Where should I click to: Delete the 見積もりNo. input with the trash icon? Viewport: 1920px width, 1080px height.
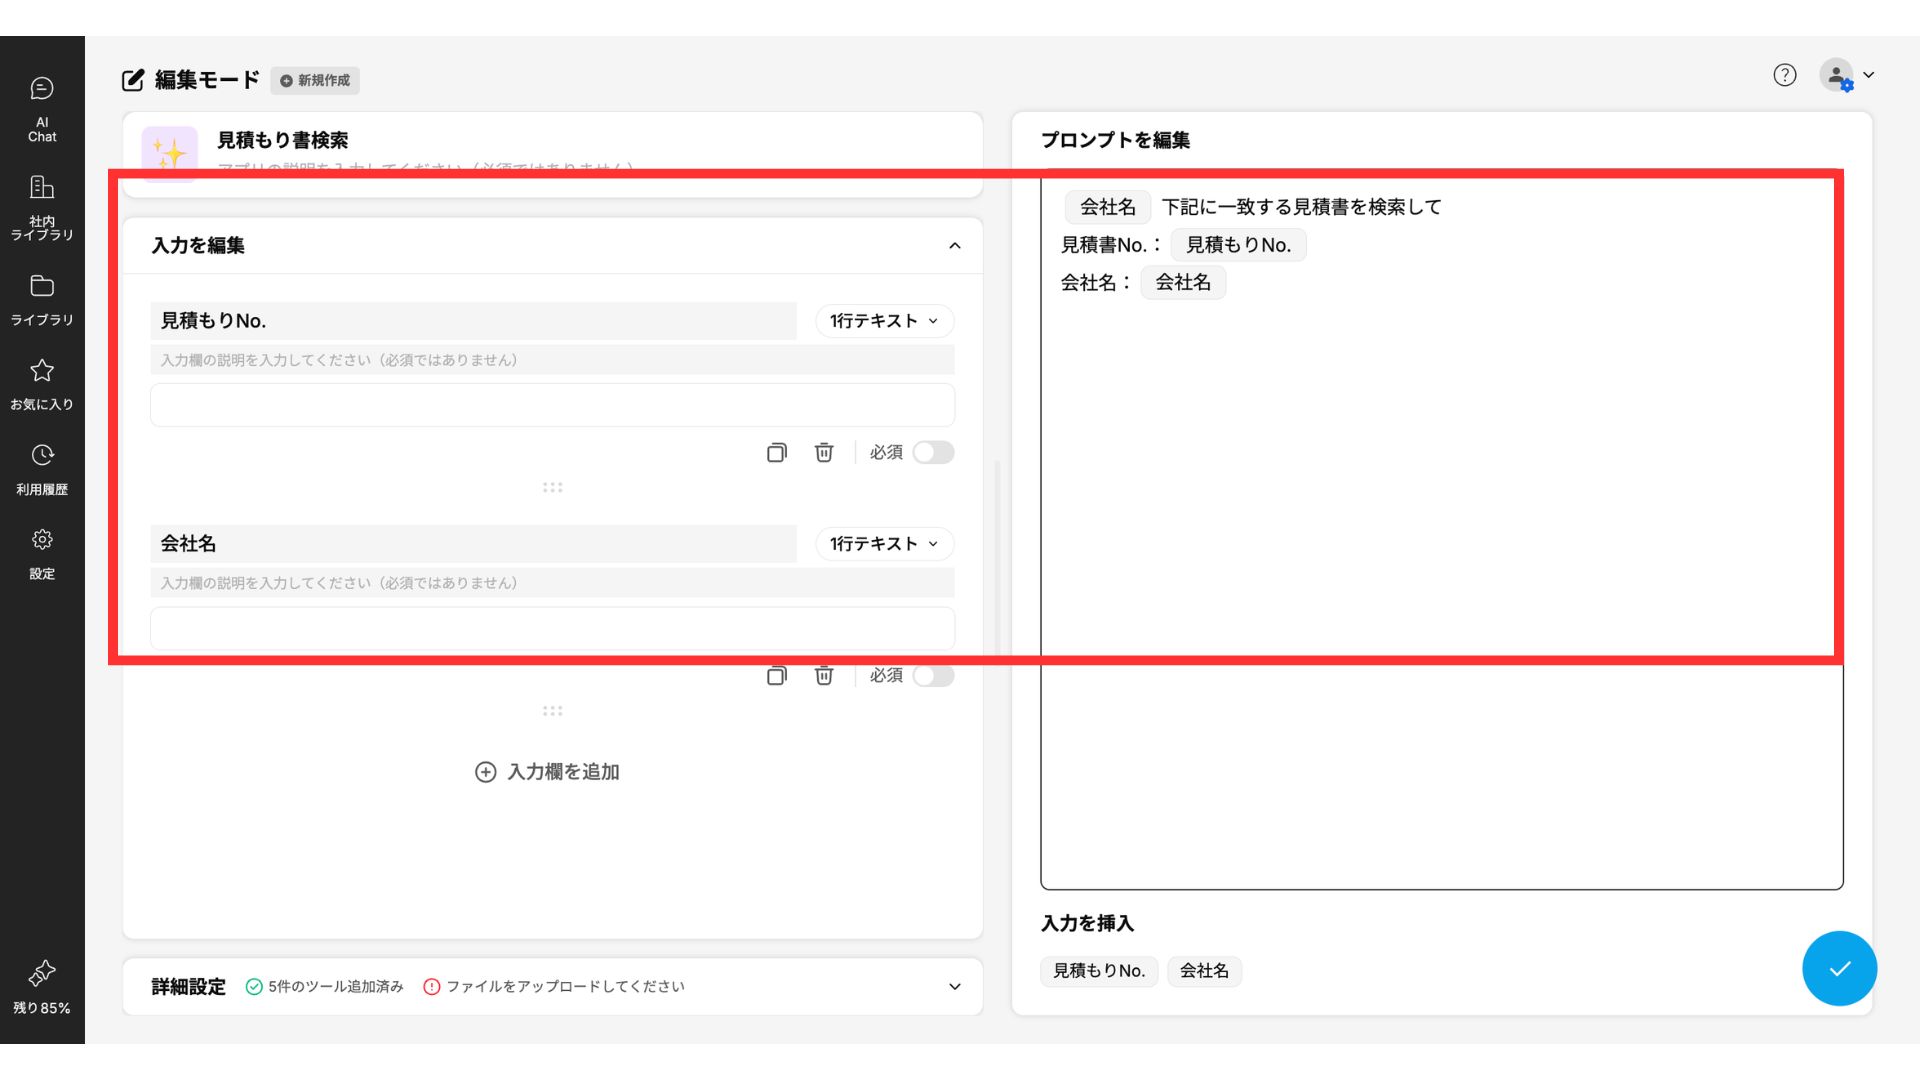click(824, 453)
